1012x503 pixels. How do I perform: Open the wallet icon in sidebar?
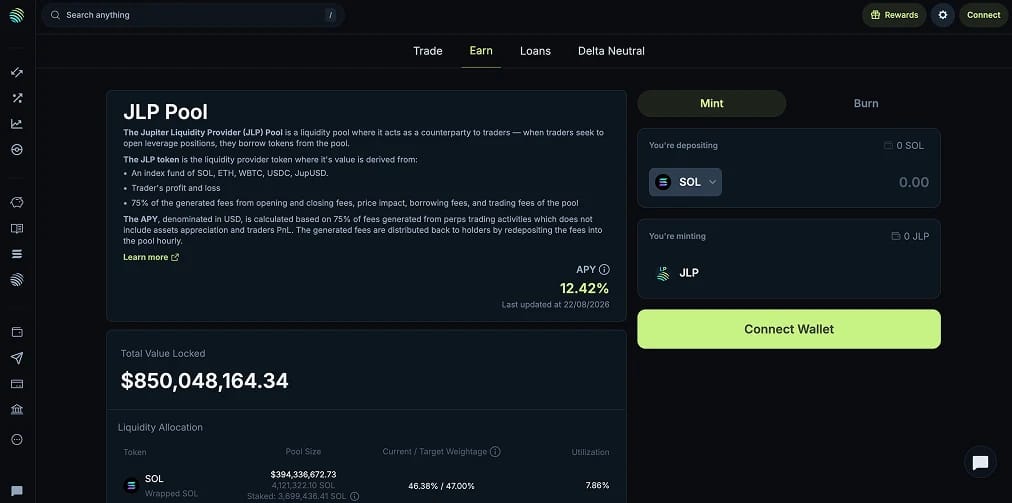(x=17, y=332)
